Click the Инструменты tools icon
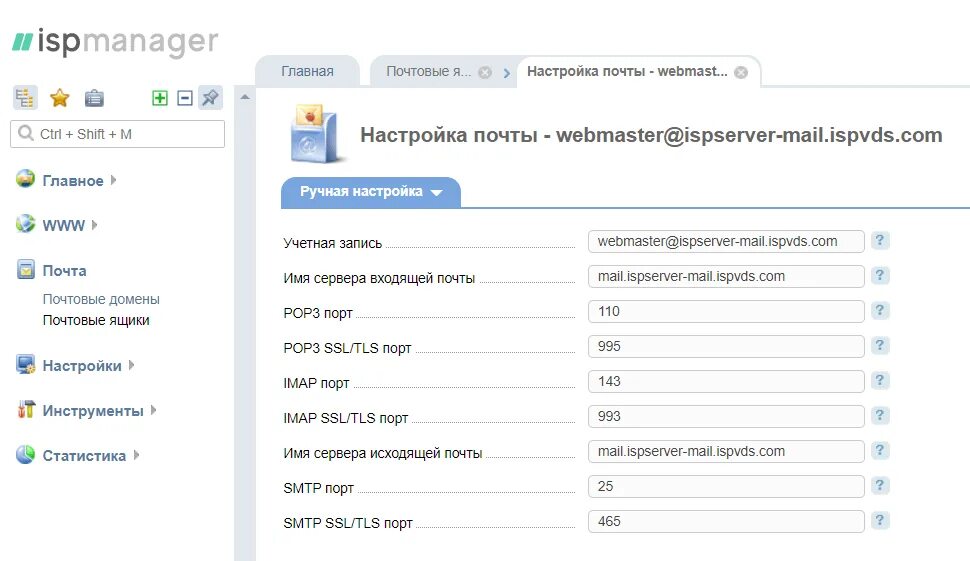Image resolution: width=970 pixels, height=561 pixels. click(25, 409)
